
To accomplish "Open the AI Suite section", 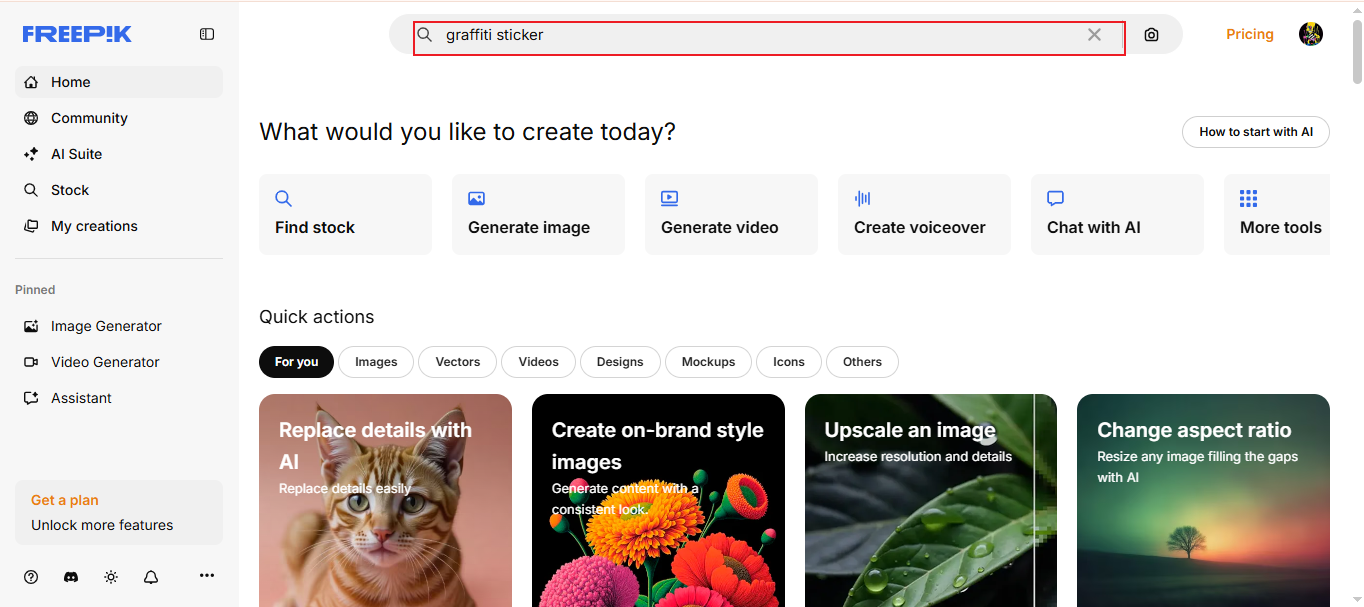I will tap(76, 154).
